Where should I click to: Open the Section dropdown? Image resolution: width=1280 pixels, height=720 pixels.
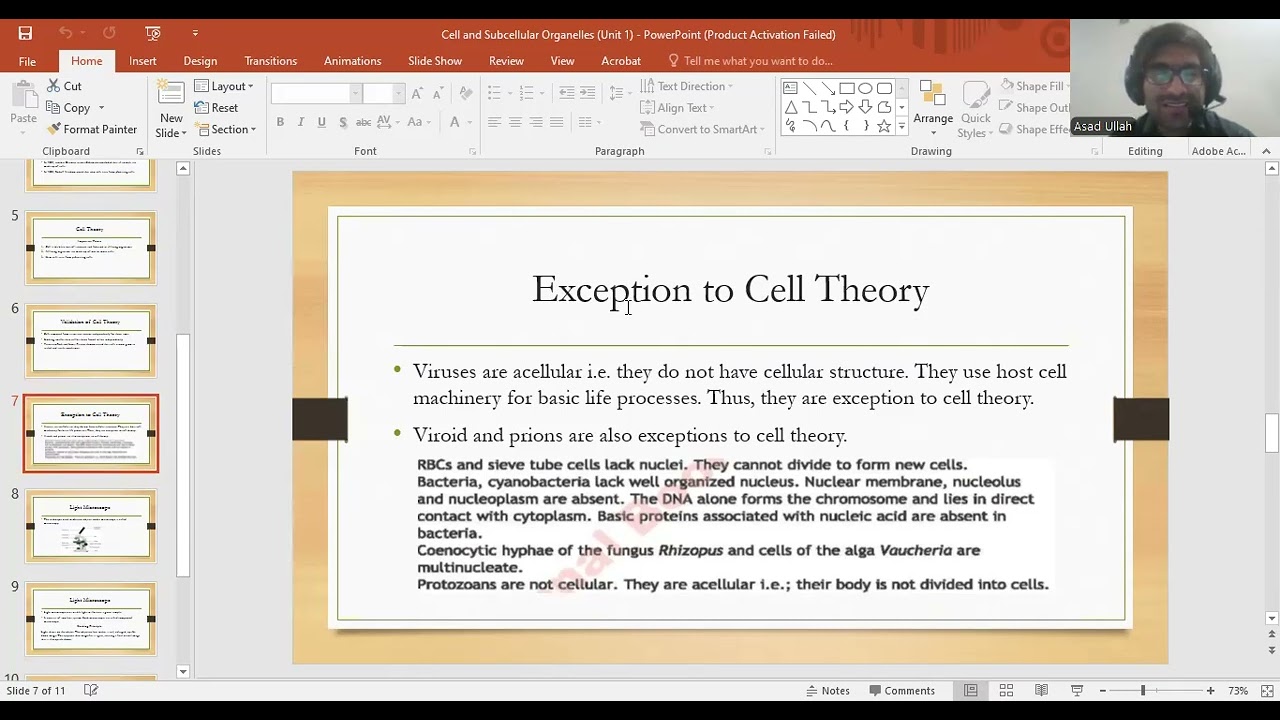pos(226,129)
